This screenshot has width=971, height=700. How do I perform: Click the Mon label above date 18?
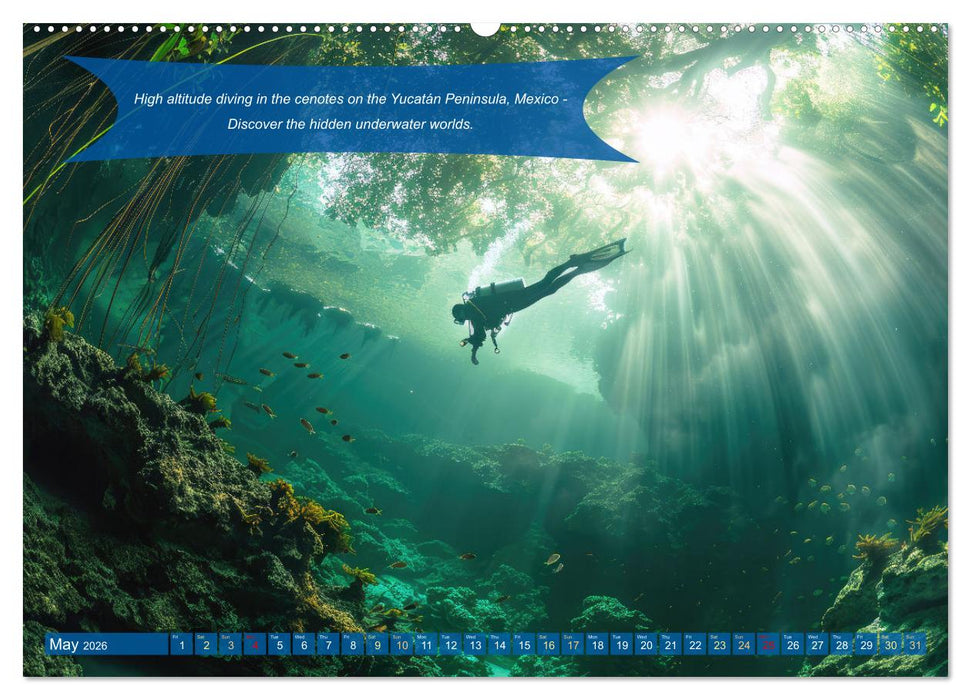tap(593, 637)
